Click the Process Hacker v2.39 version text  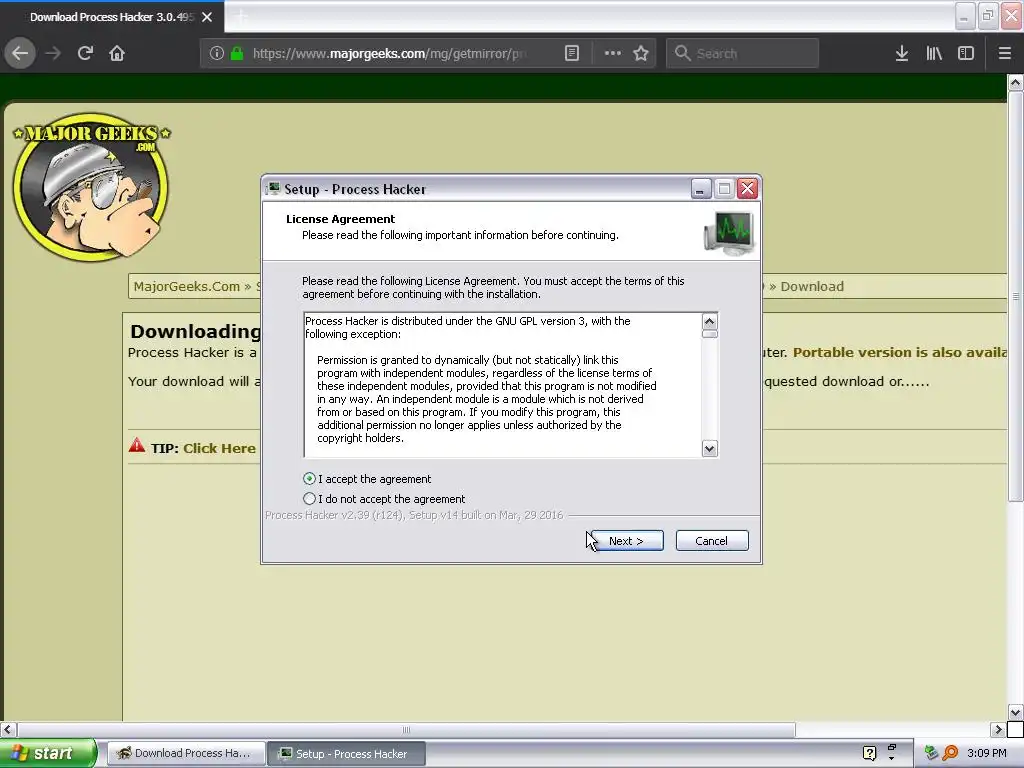tap(414, 515)
